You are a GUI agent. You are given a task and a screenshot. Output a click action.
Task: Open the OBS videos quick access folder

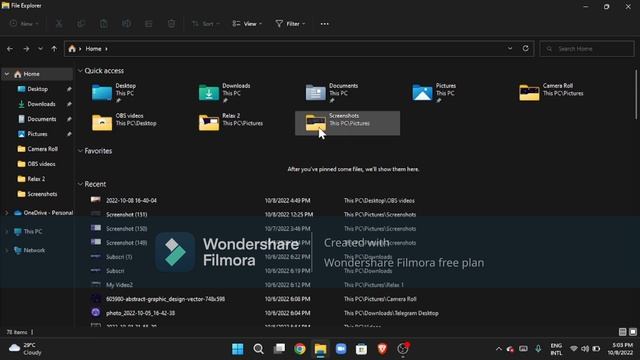pos(134,123)
